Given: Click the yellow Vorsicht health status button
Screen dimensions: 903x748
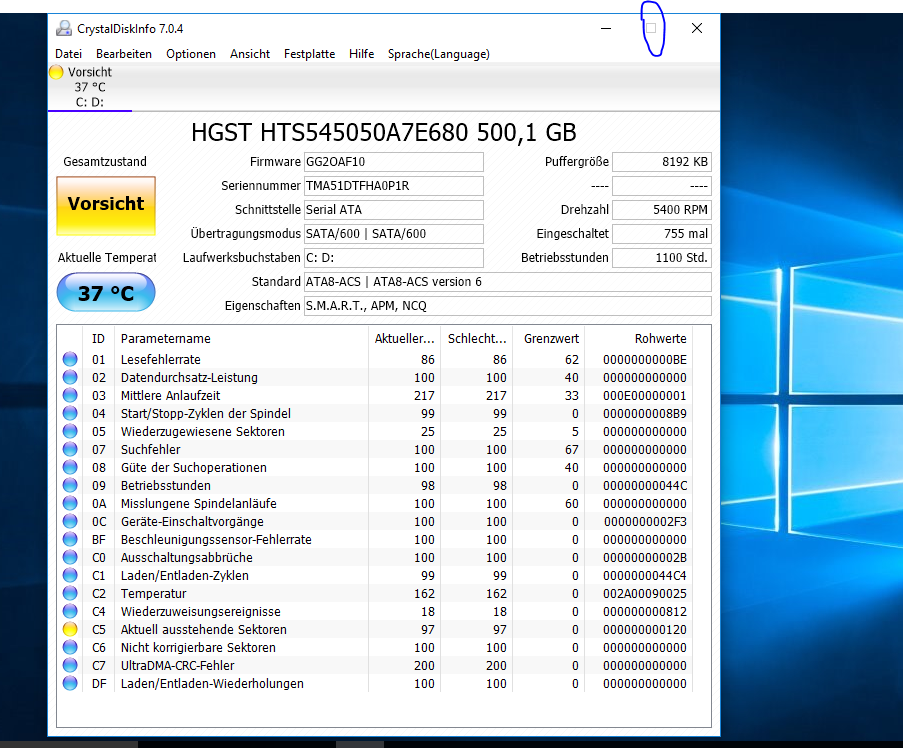Looking at the screenshot, I should [106, 206].
